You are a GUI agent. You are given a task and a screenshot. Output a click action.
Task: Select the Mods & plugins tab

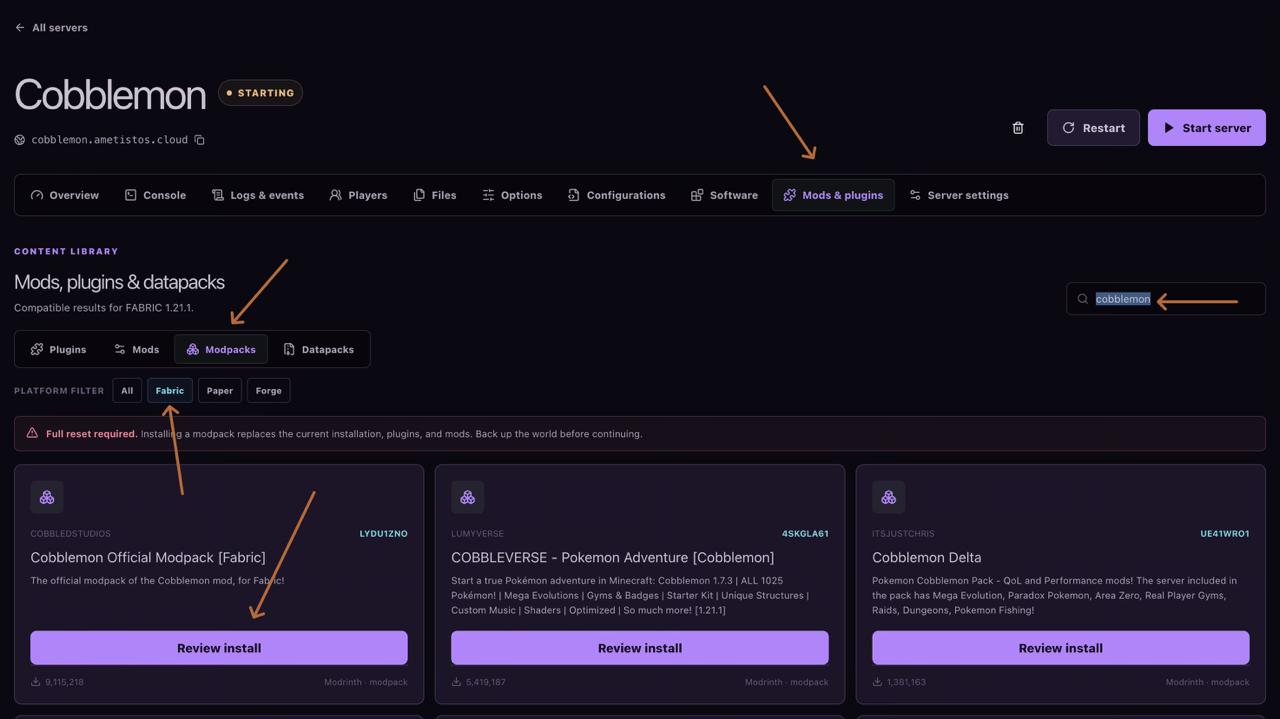[833, 195]
